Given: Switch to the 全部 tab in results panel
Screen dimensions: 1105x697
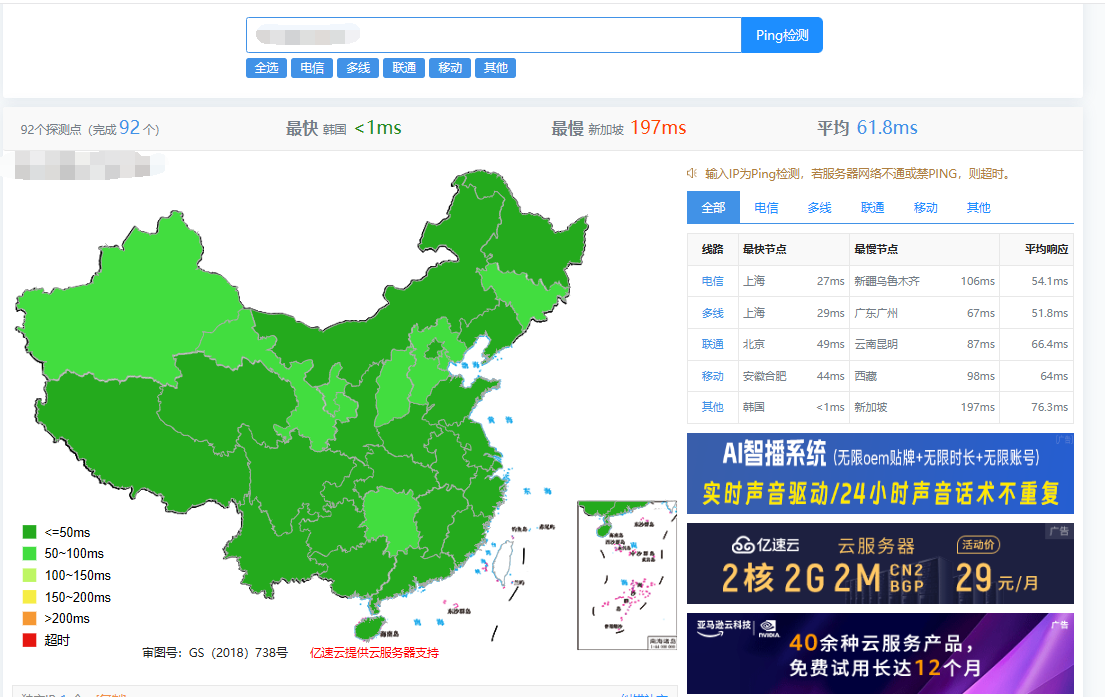Looking at the screenshot, I should point(713,207).
